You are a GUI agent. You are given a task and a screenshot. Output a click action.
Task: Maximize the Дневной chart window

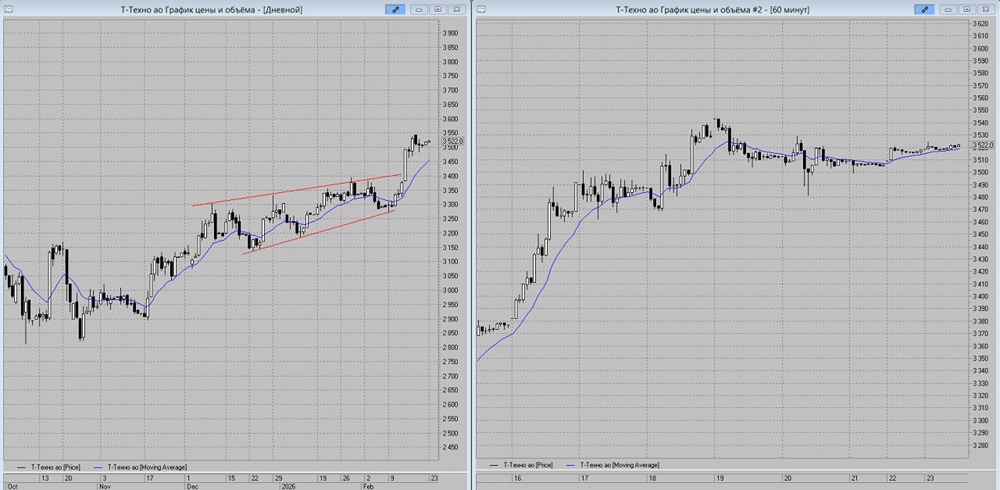coord(438,9)
